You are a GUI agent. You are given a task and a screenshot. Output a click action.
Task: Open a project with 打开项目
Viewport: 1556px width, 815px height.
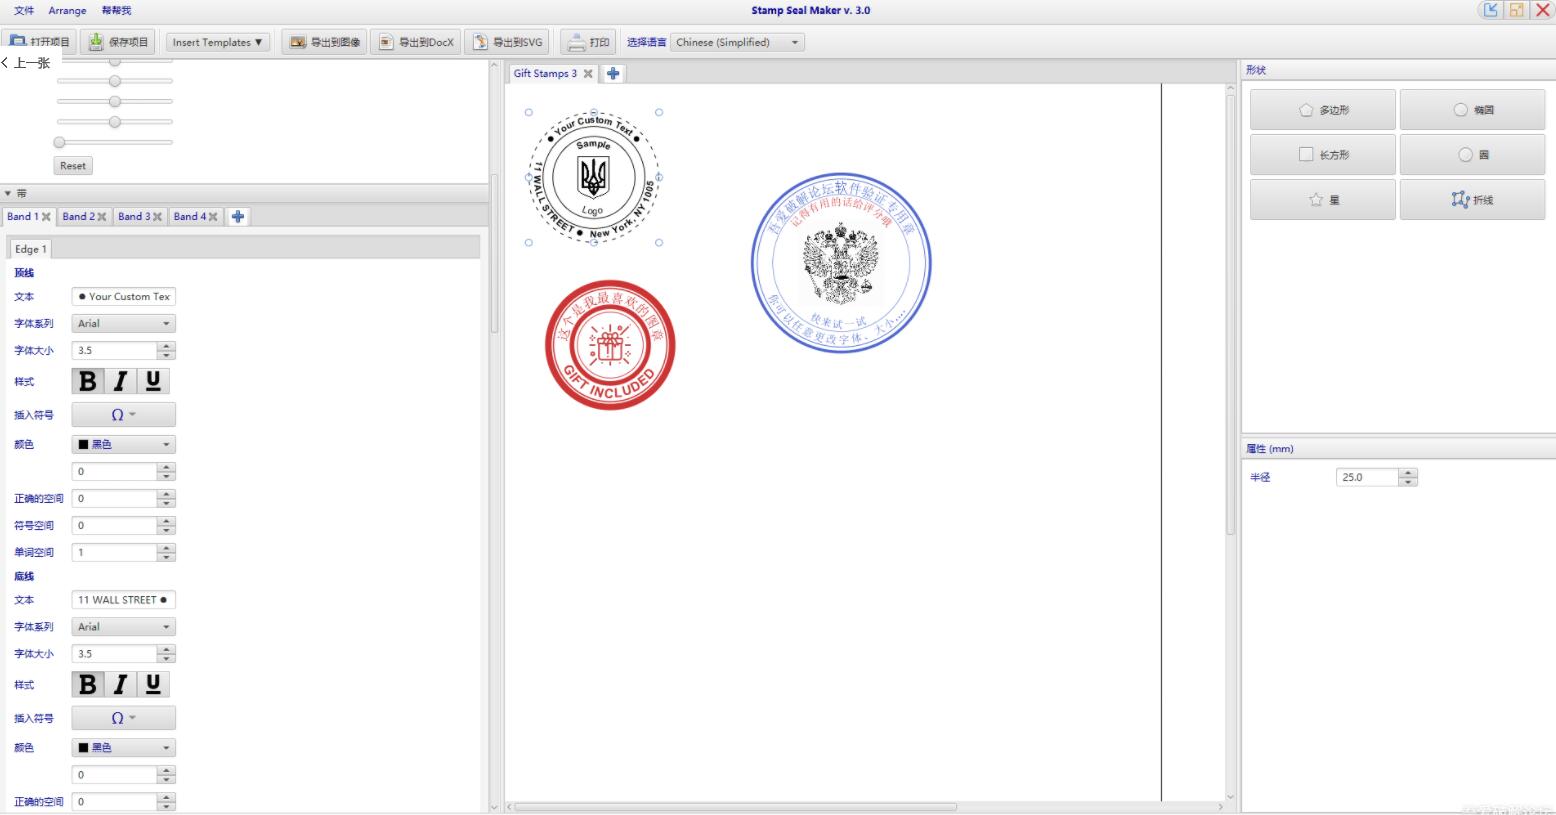tap(39, 42)
